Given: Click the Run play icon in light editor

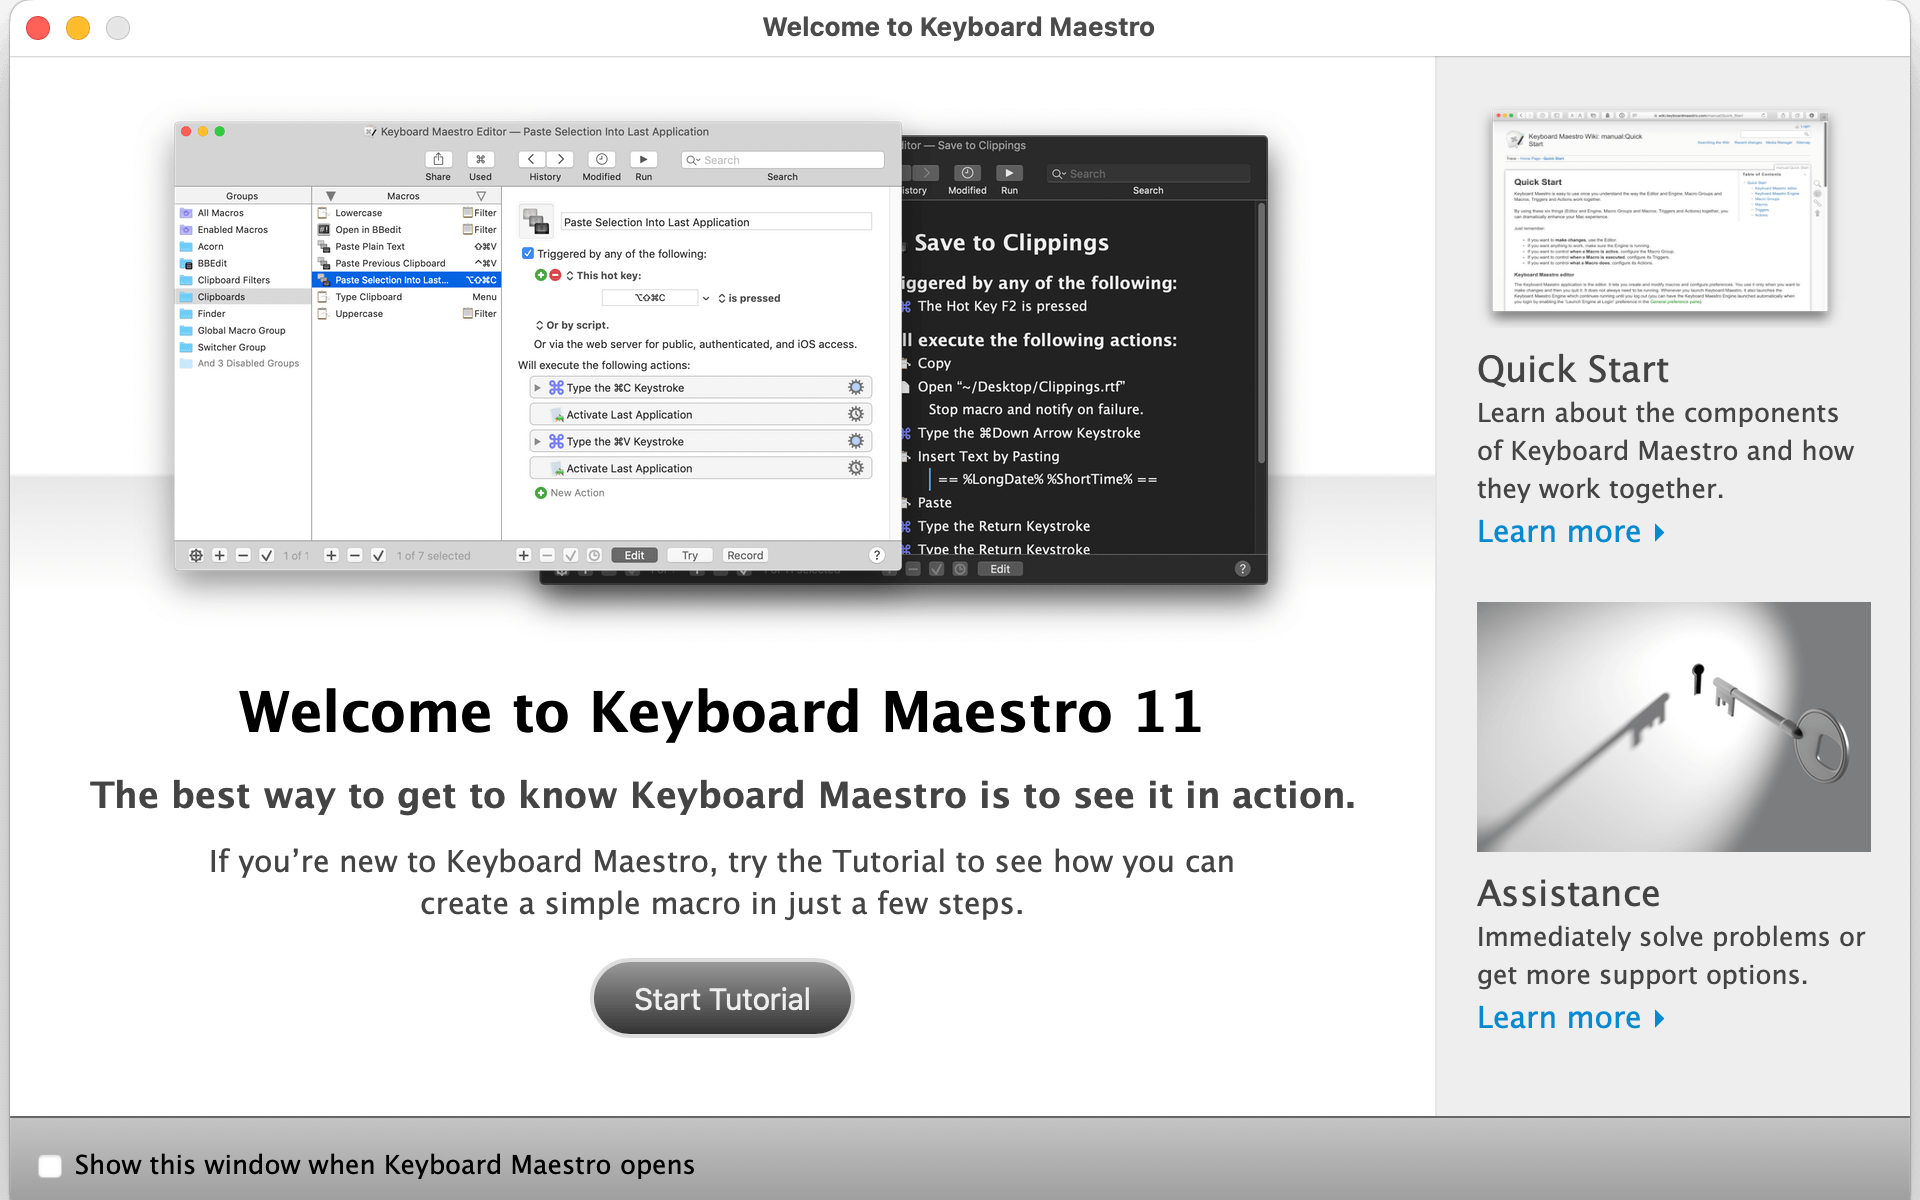Looking at the screenshot, I should [x=643, y=159].
